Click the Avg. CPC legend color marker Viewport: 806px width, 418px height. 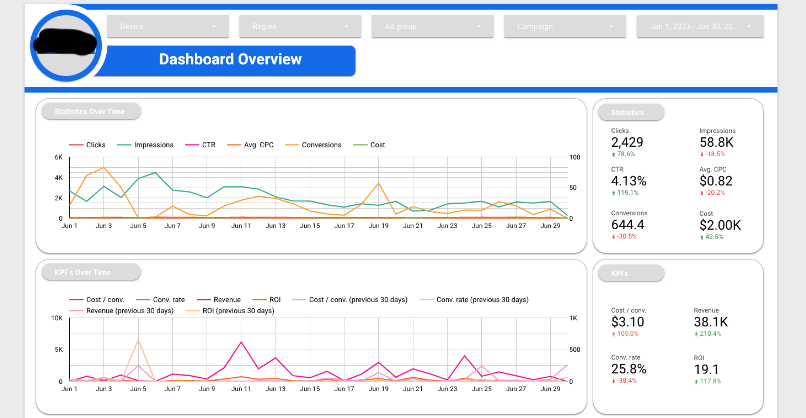pos(234,145)
